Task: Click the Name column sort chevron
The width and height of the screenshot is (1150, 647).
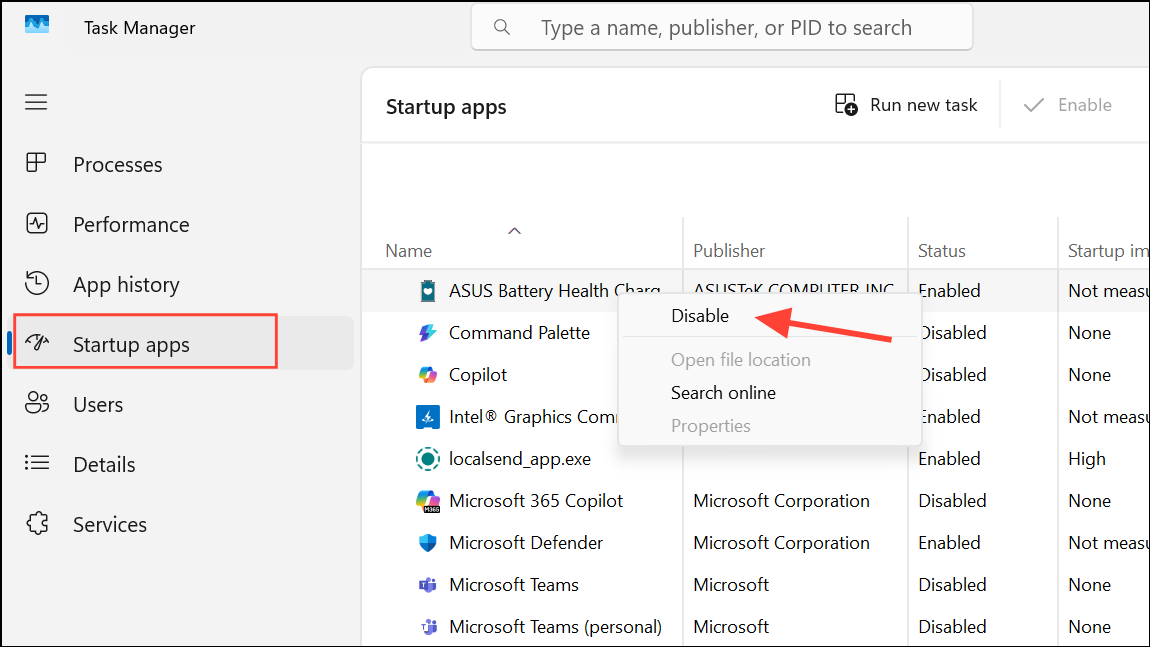Action: [x=515, y=230]
